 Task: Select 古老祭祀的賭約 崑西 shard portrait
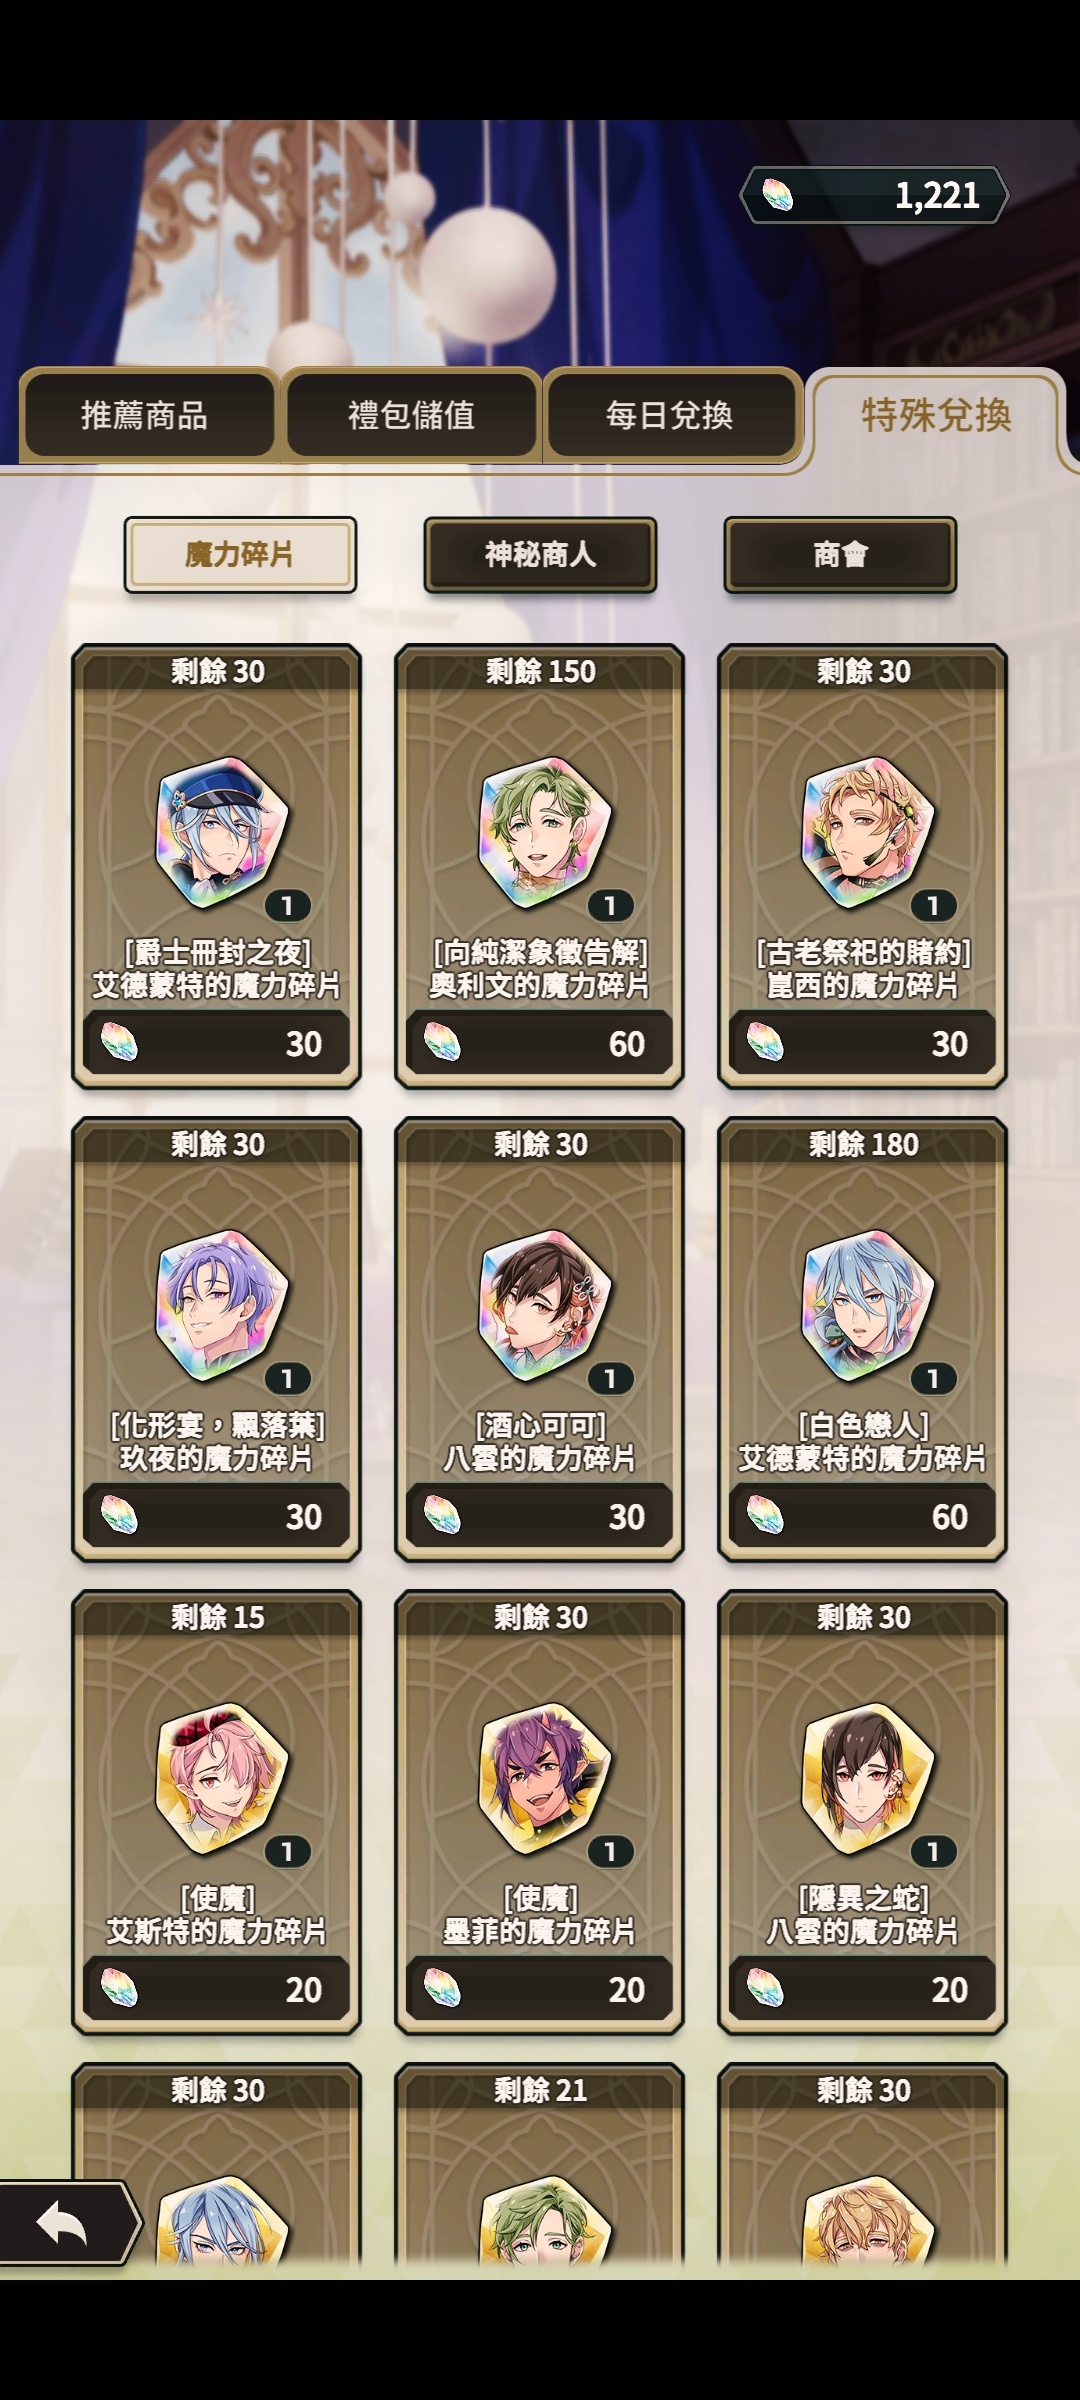coord(868,832)
